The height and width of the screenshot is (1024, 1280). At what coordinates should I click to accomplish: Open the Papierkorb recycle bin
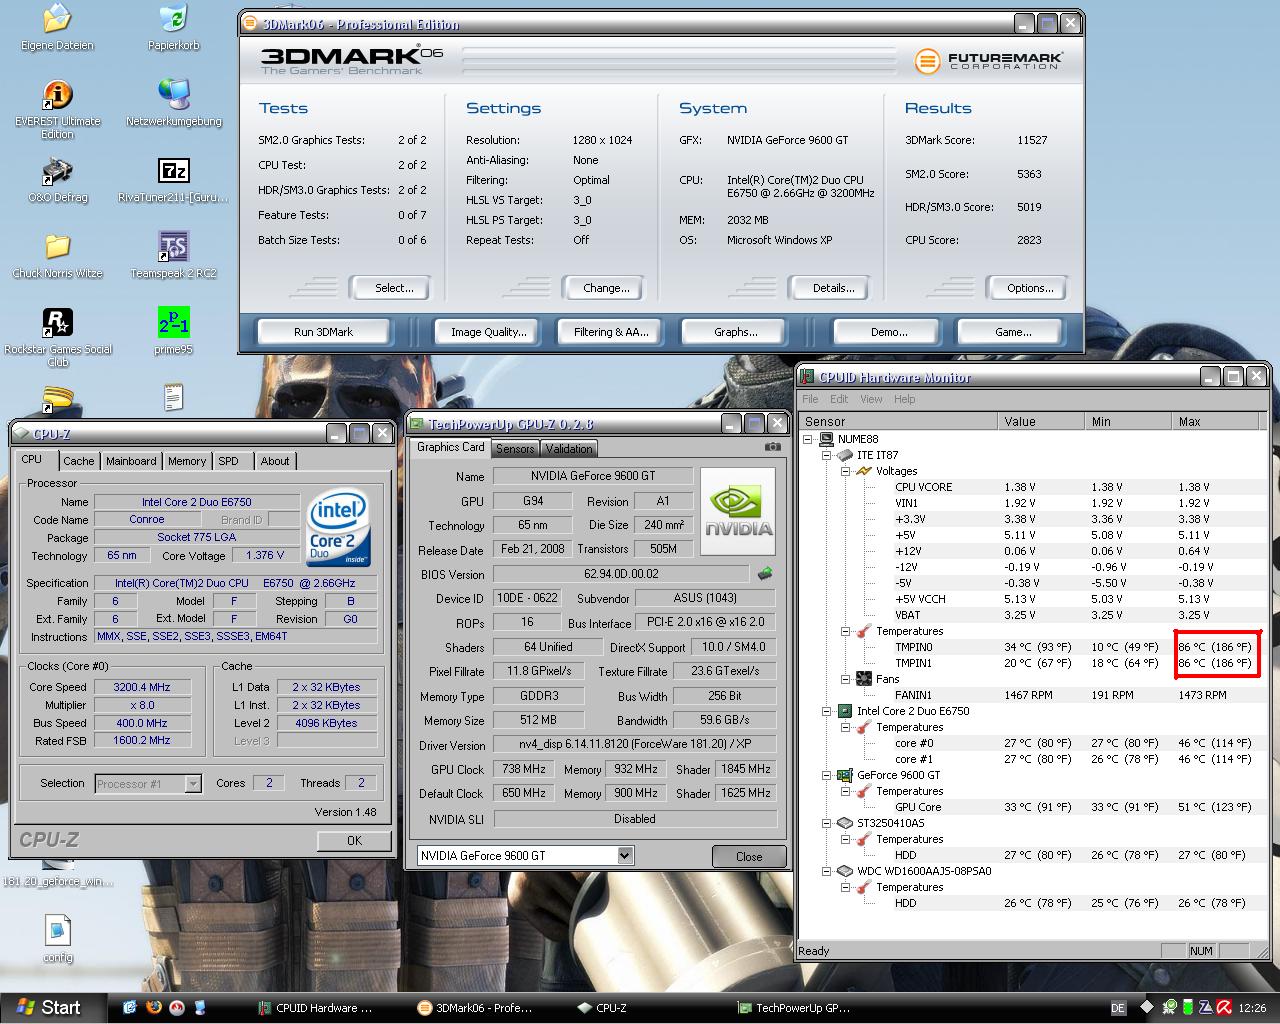(174, 26)
